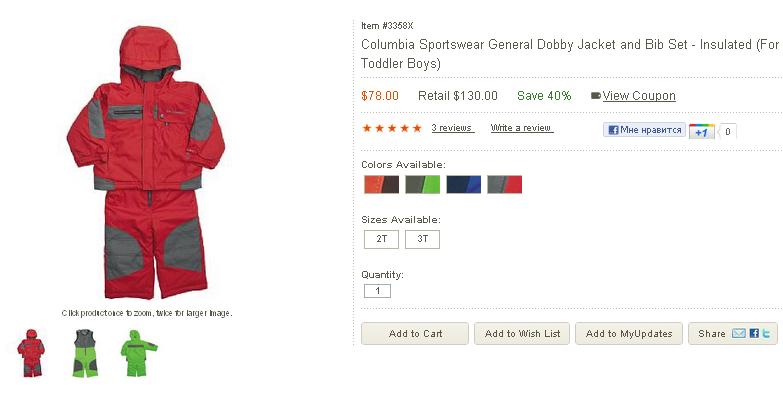Select size 3T
The height and width of the screenshot is (394, 783).
[422, 239]
